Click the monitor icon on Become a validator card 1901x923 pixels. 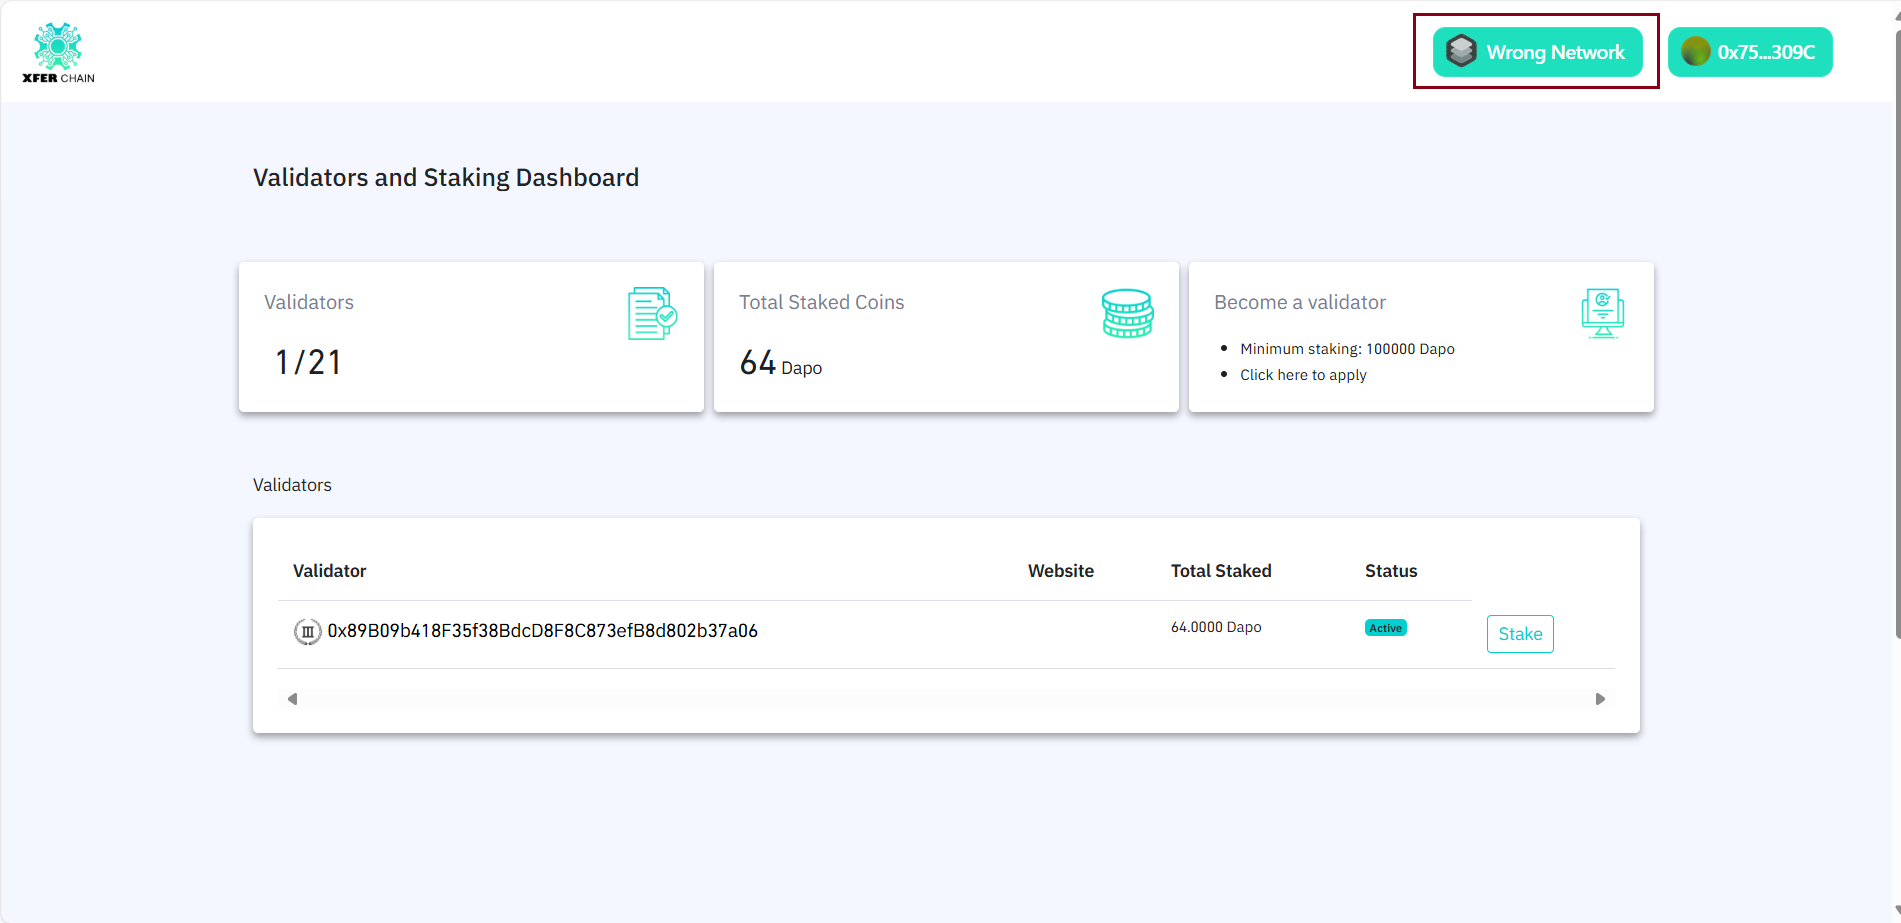[x=1601, y=312]
